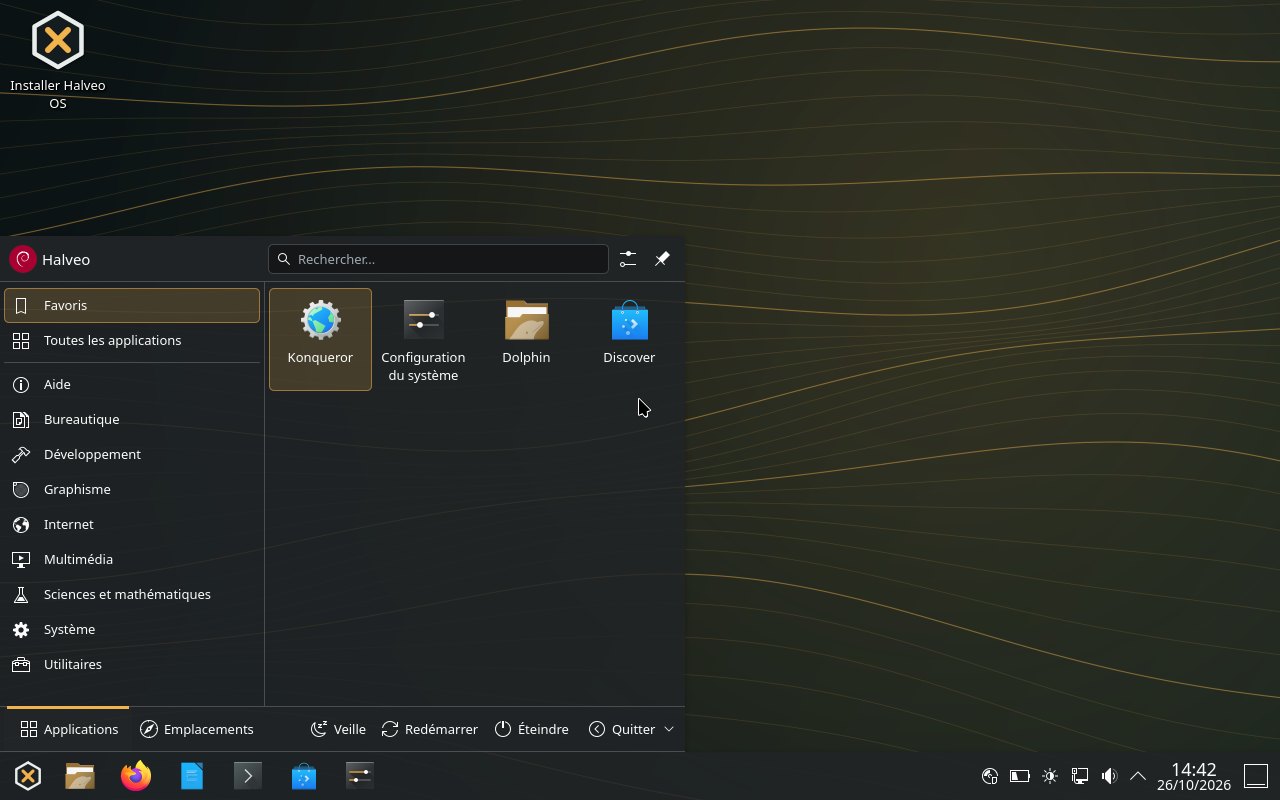Open the globe clock tray icon

point(990,776)
